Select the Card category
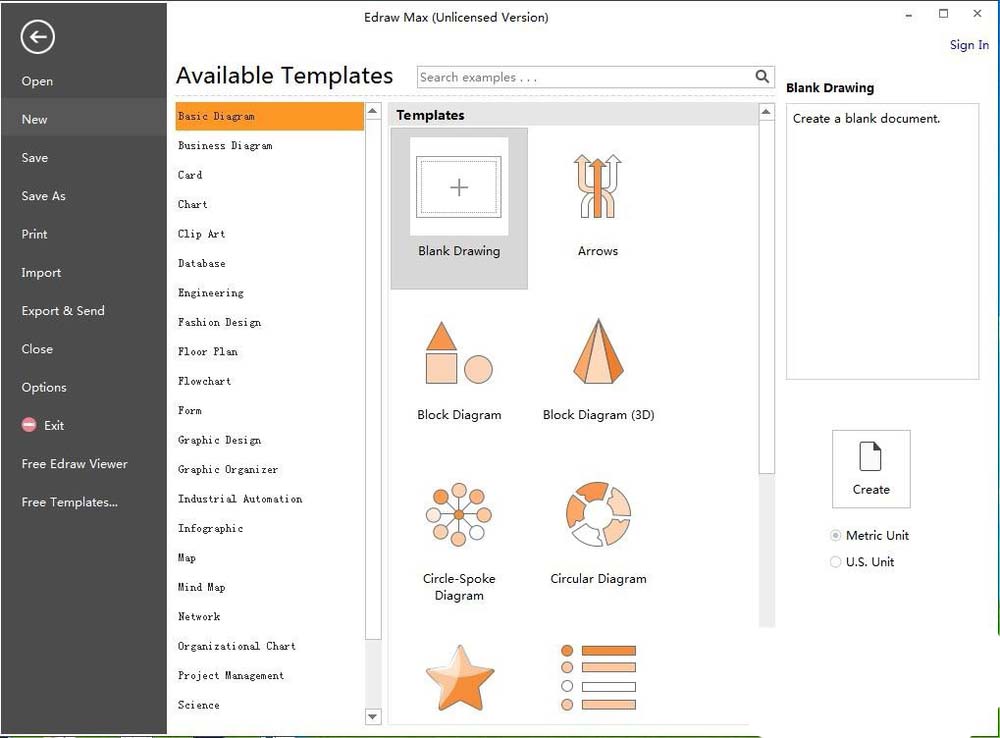This screenshot has height=738, width=1000. pos(190,175)
